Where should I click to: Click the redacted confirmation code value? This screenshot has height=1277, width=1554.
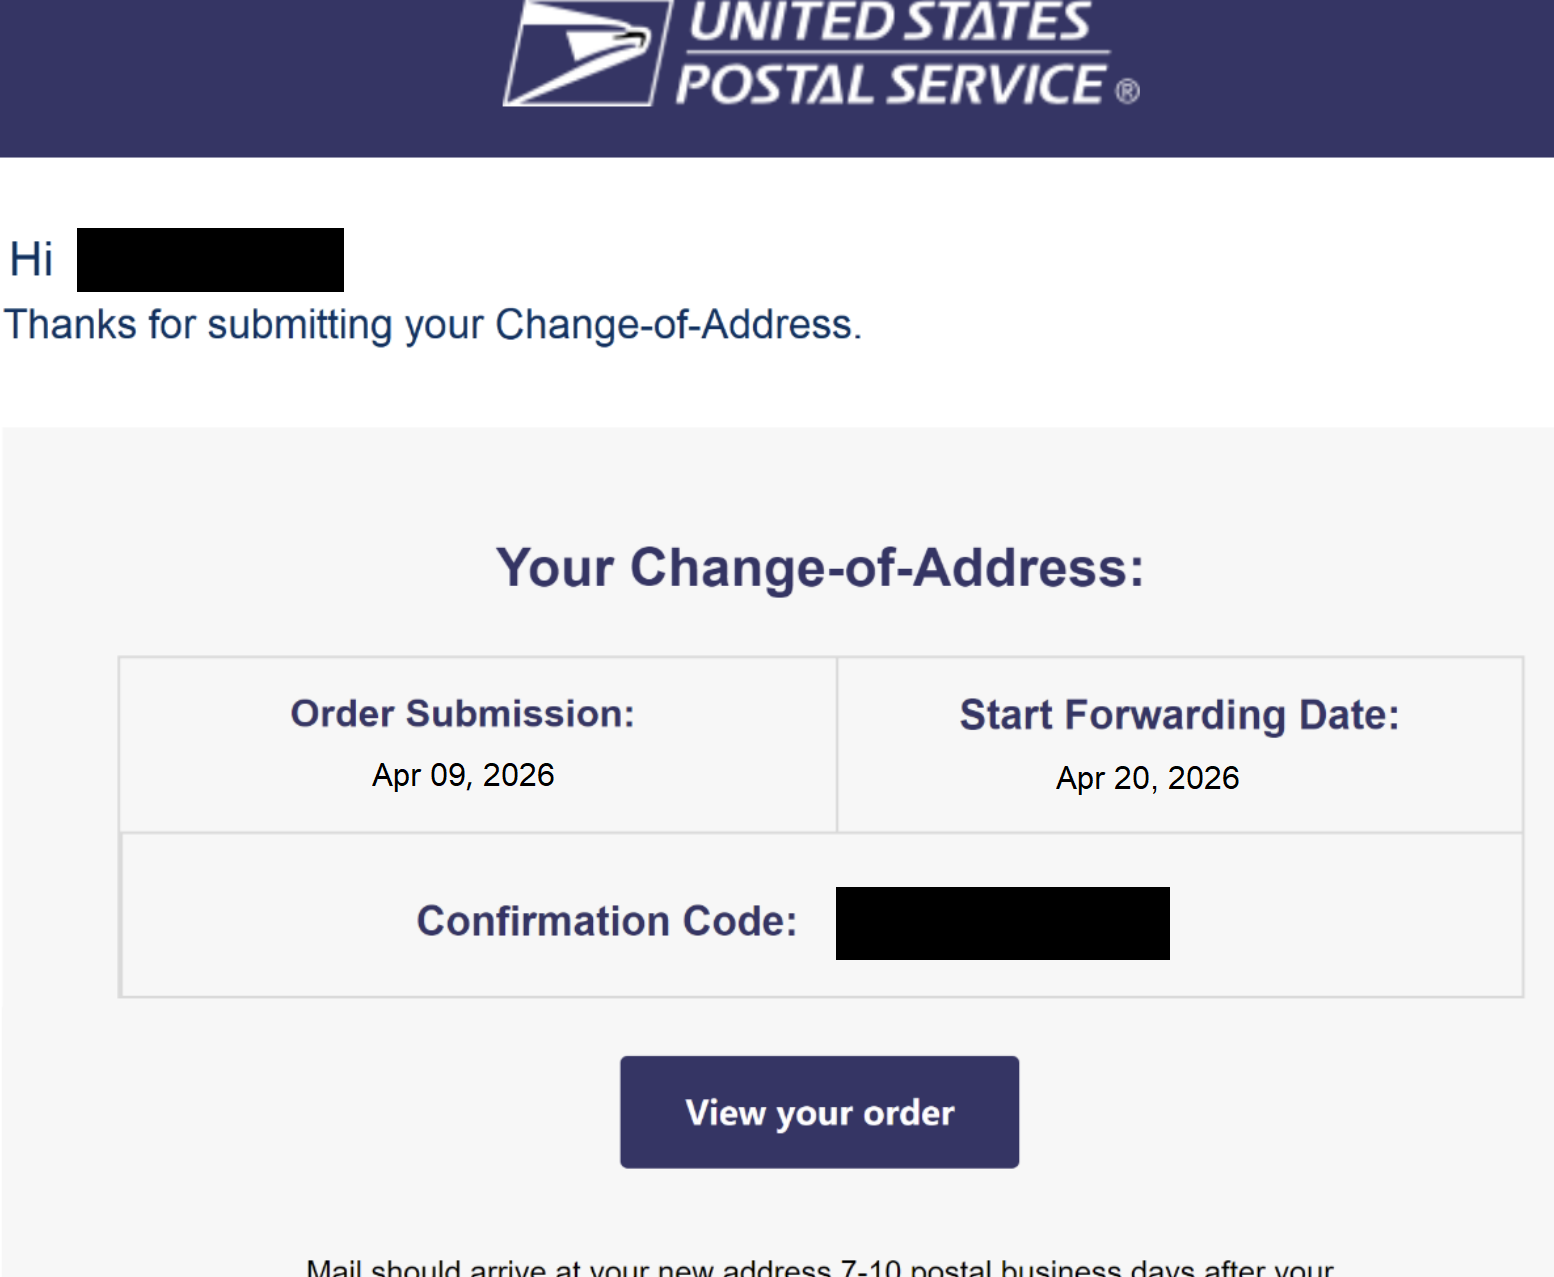(1002, 923)
